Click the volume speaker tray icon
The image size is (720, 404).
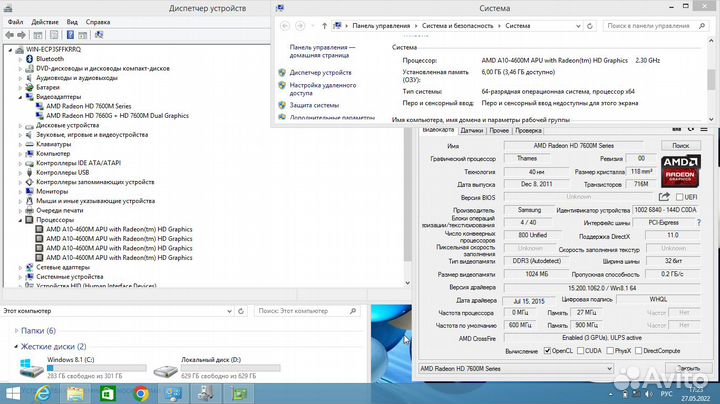pos(648,394)
